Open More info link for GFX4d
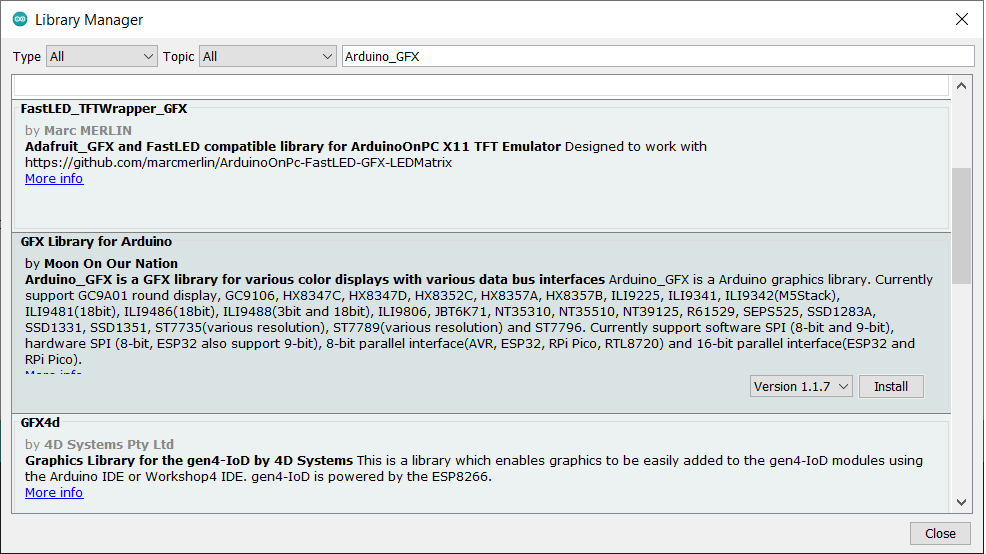The height and width of the screenshot is (554, 986). click(54, 492)
